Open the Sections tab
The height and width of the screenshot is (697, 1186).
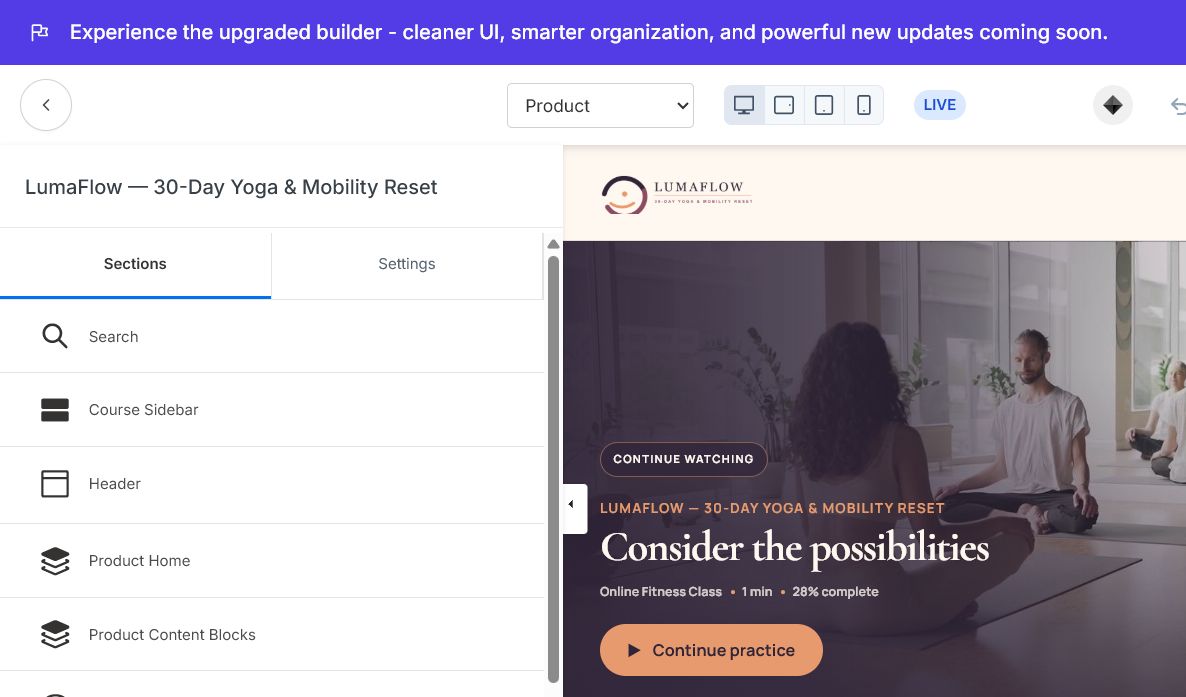135,264
